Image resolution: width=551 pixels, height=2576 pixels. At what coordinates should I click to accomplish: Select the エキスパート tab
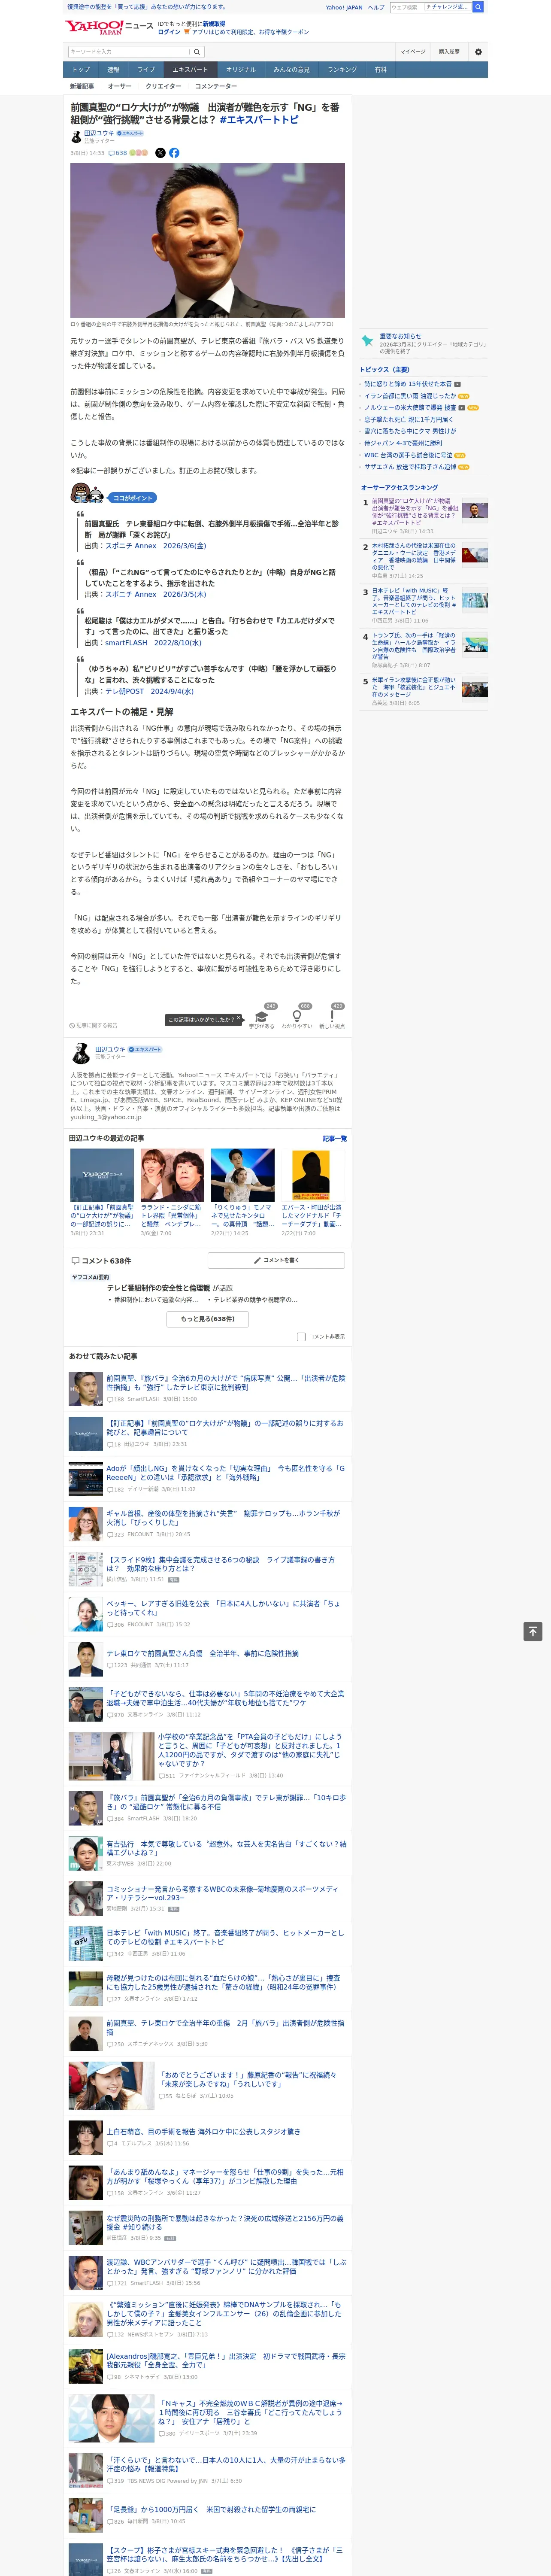coord(190,70)
